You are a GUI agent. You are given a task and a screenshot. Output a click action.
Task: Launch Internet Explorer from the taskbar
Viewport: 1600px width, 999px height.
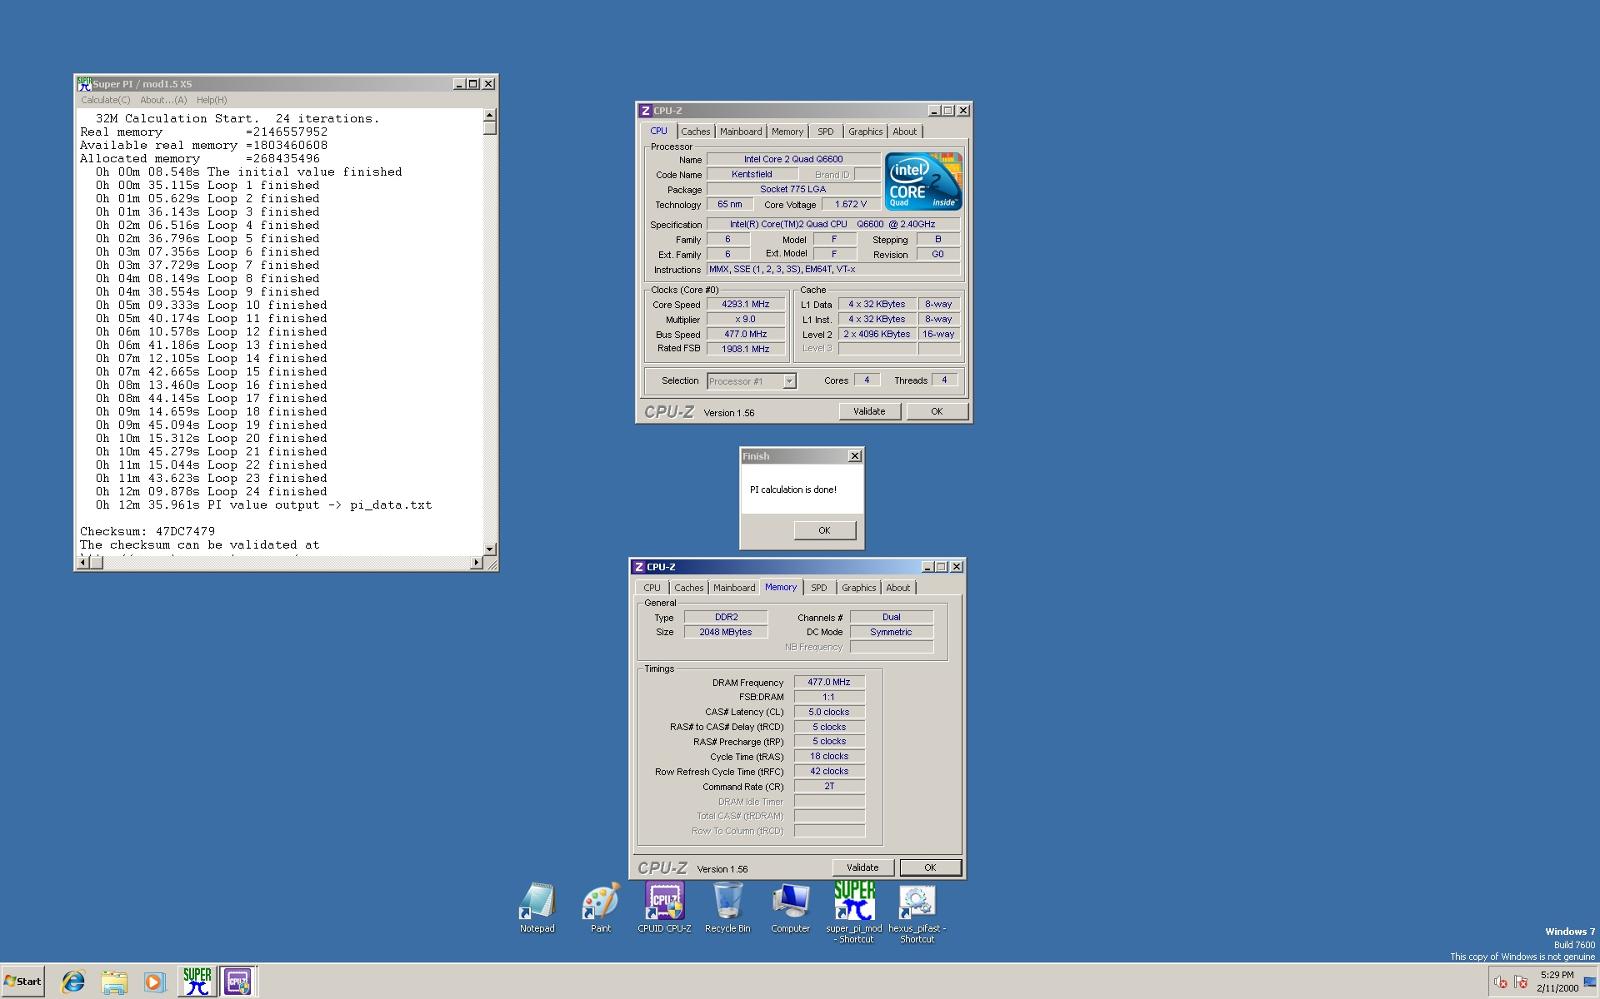pyautogui.click(x=73, y=982)
